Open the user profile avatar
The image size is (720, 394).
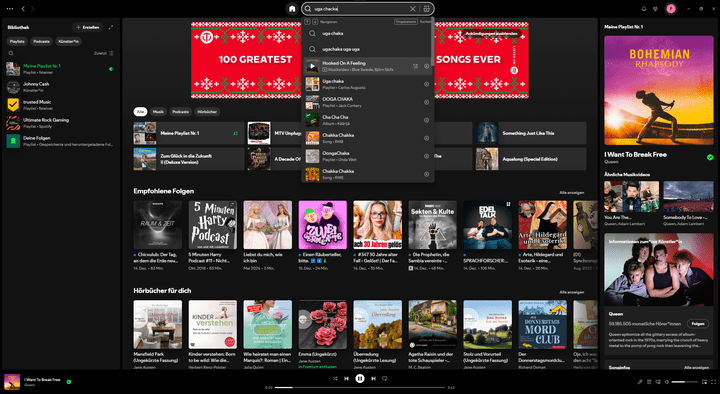coord(671,9)
